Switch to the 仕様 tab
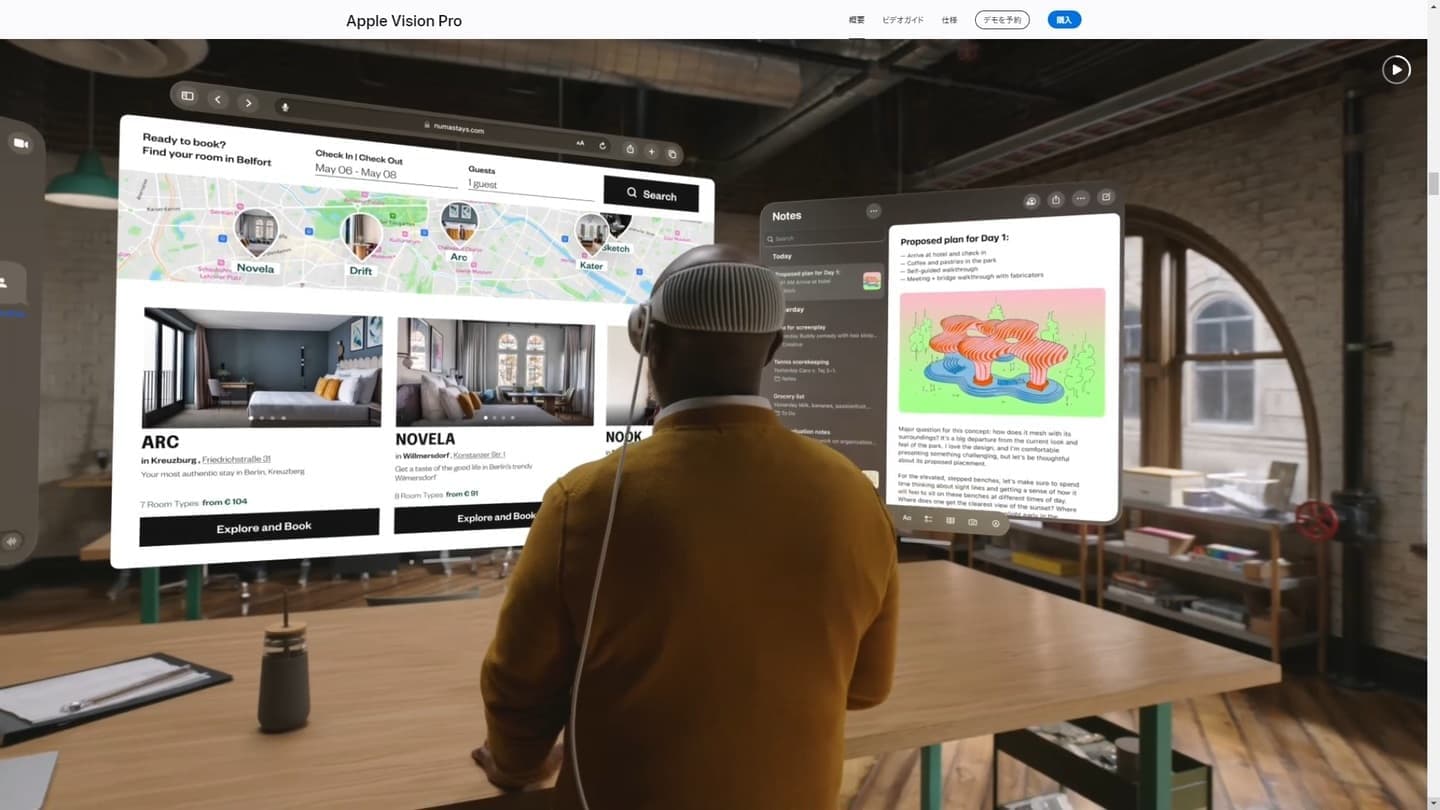Screen dimensions: 1440x810 point(949,20)
